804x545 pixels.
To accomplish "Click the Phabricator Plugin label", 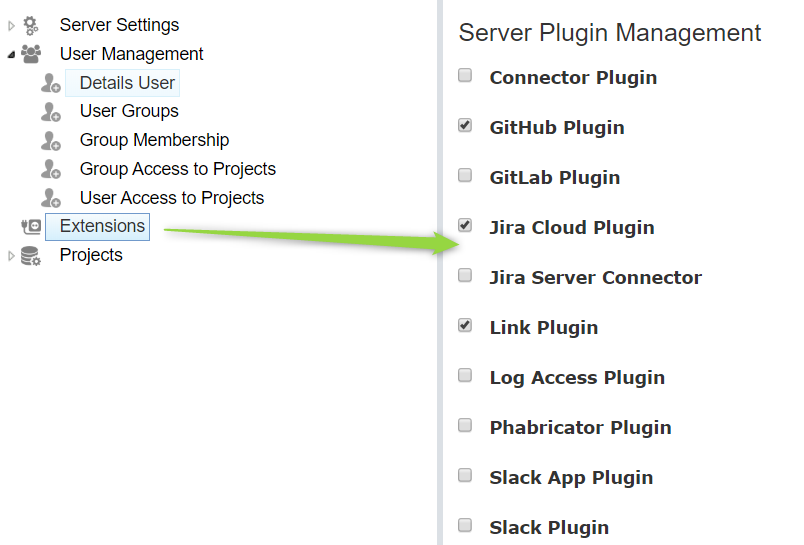I will coord(580,428).
